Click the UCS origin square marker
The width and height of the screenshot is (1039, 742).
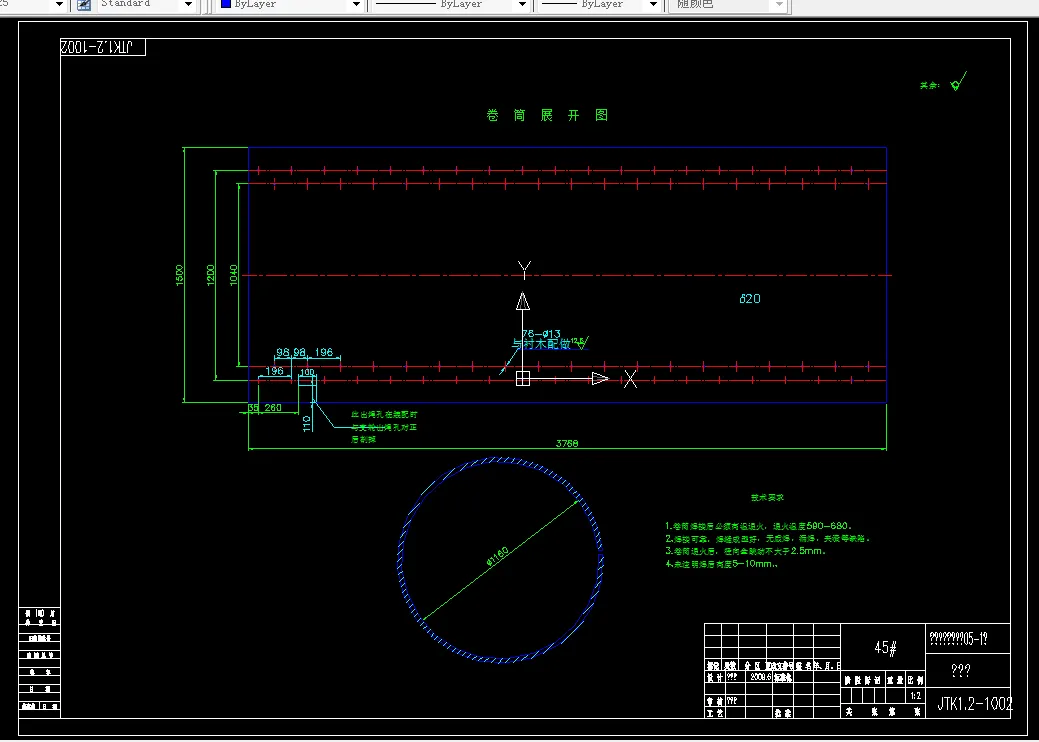pos(523,378)
